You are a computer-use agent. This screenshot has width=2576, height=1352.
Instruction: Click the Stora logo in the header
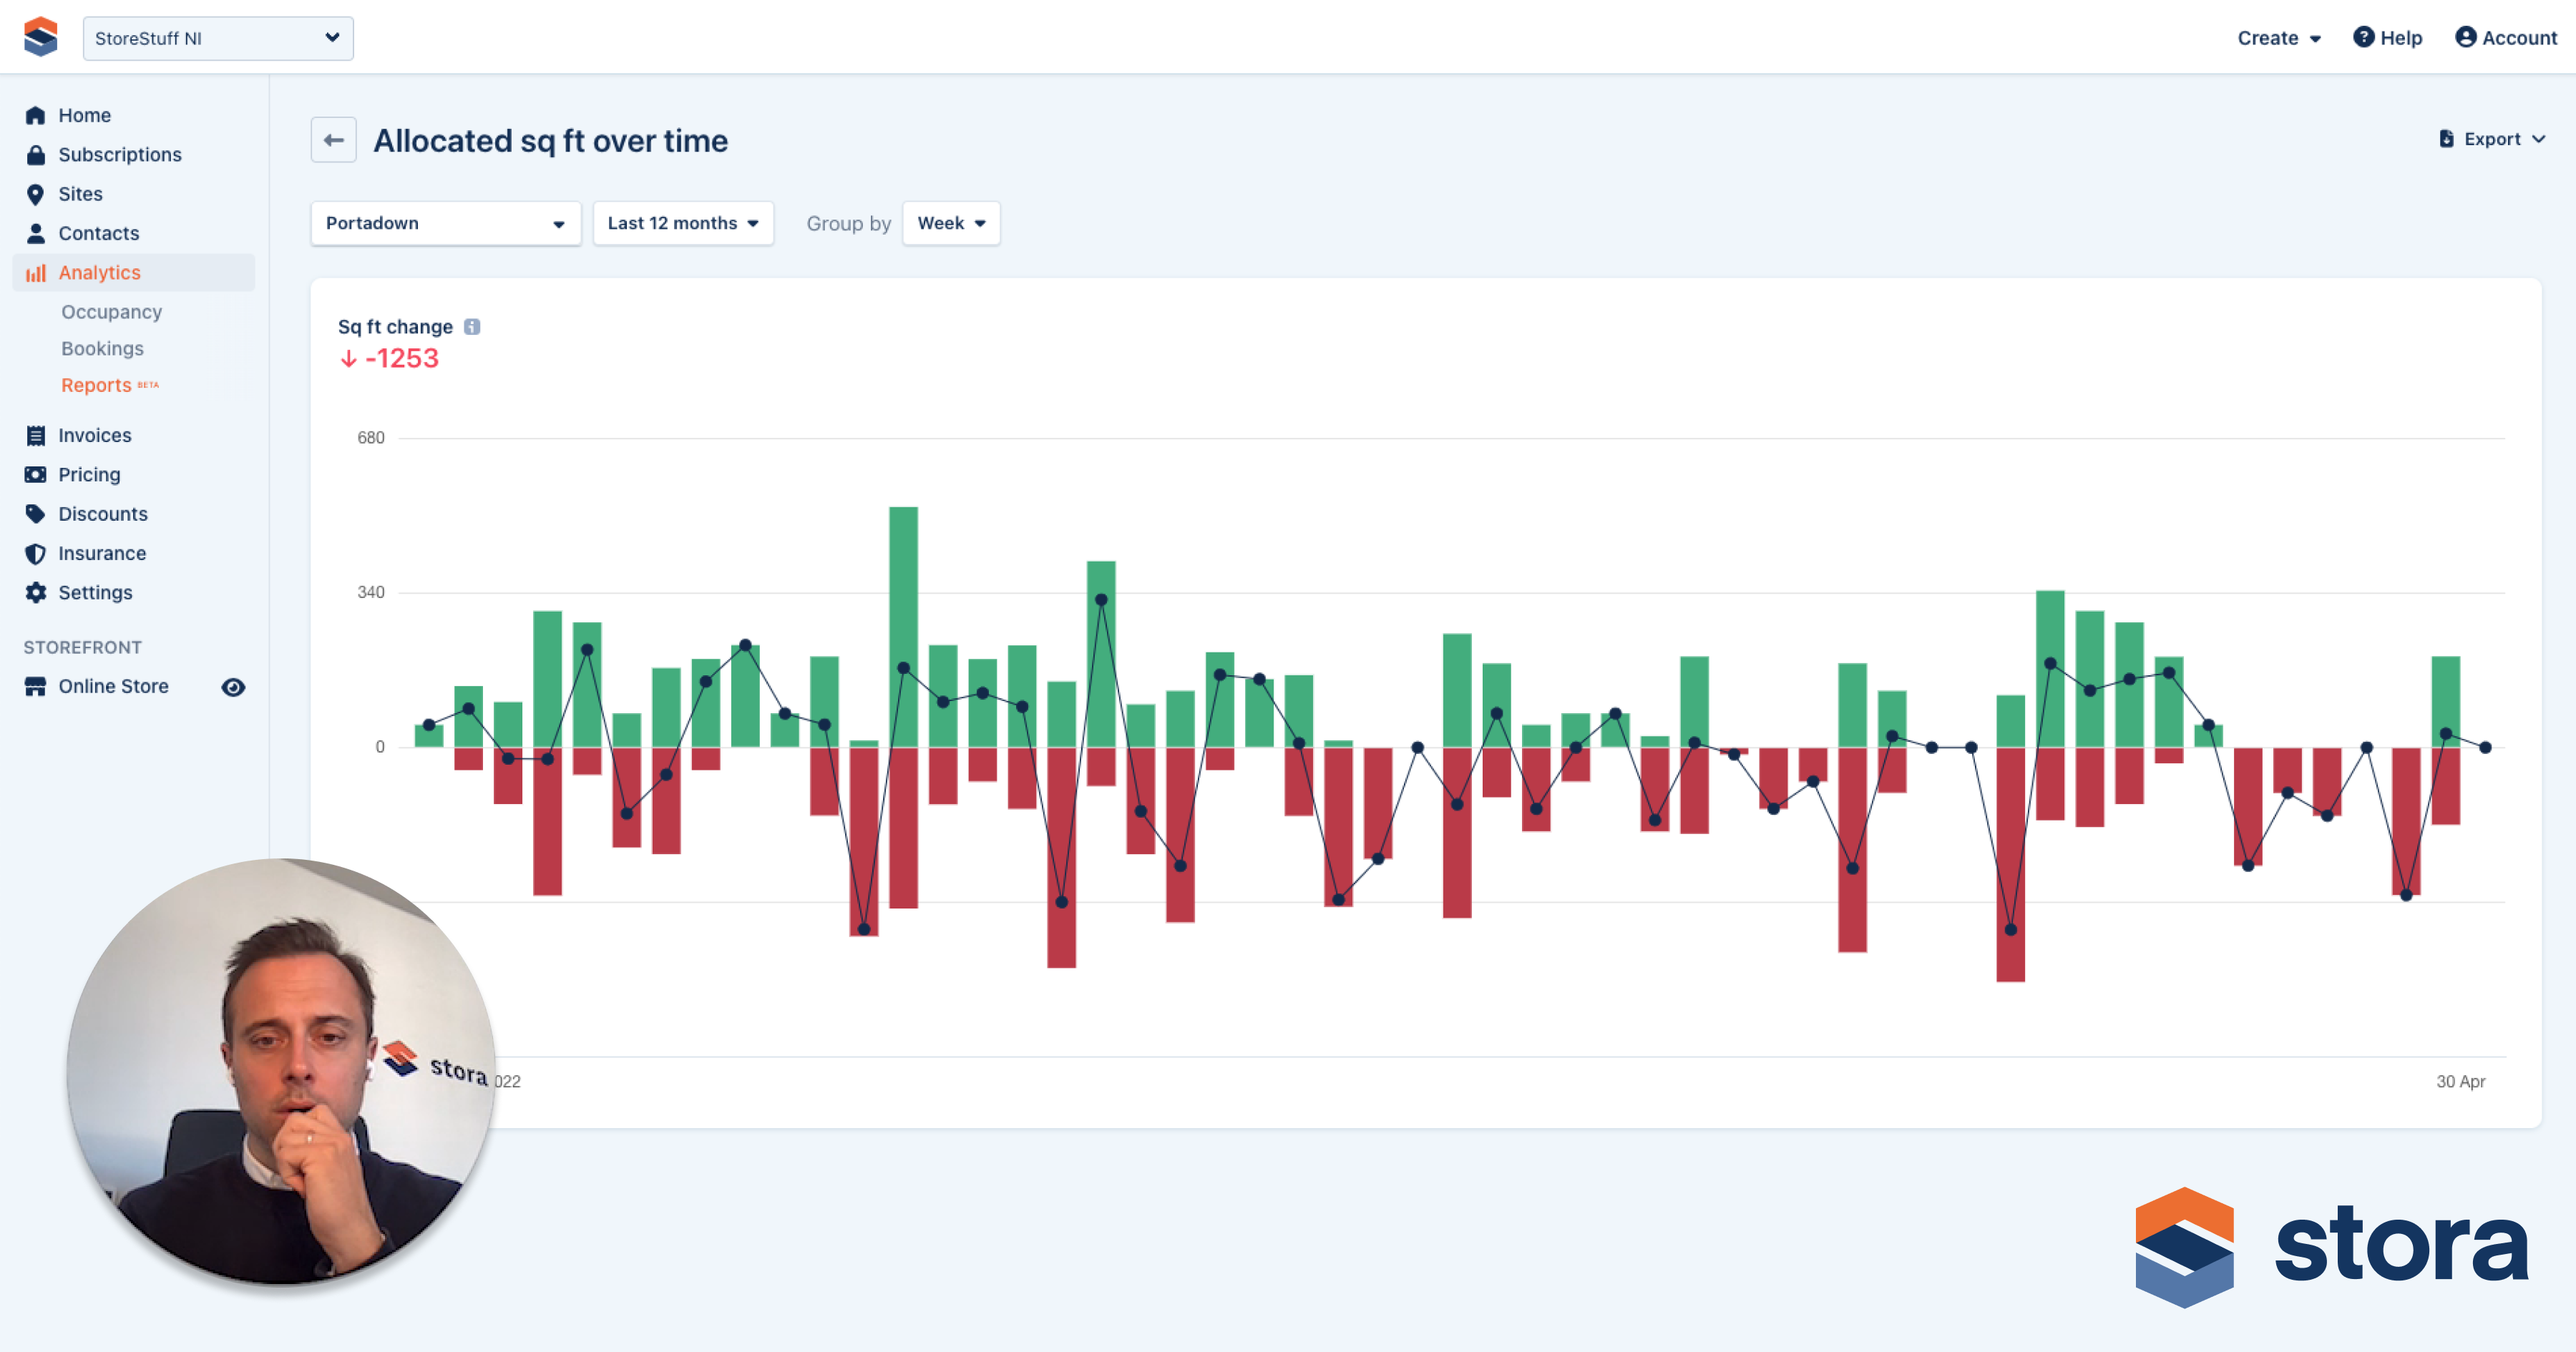click(41, 37)
